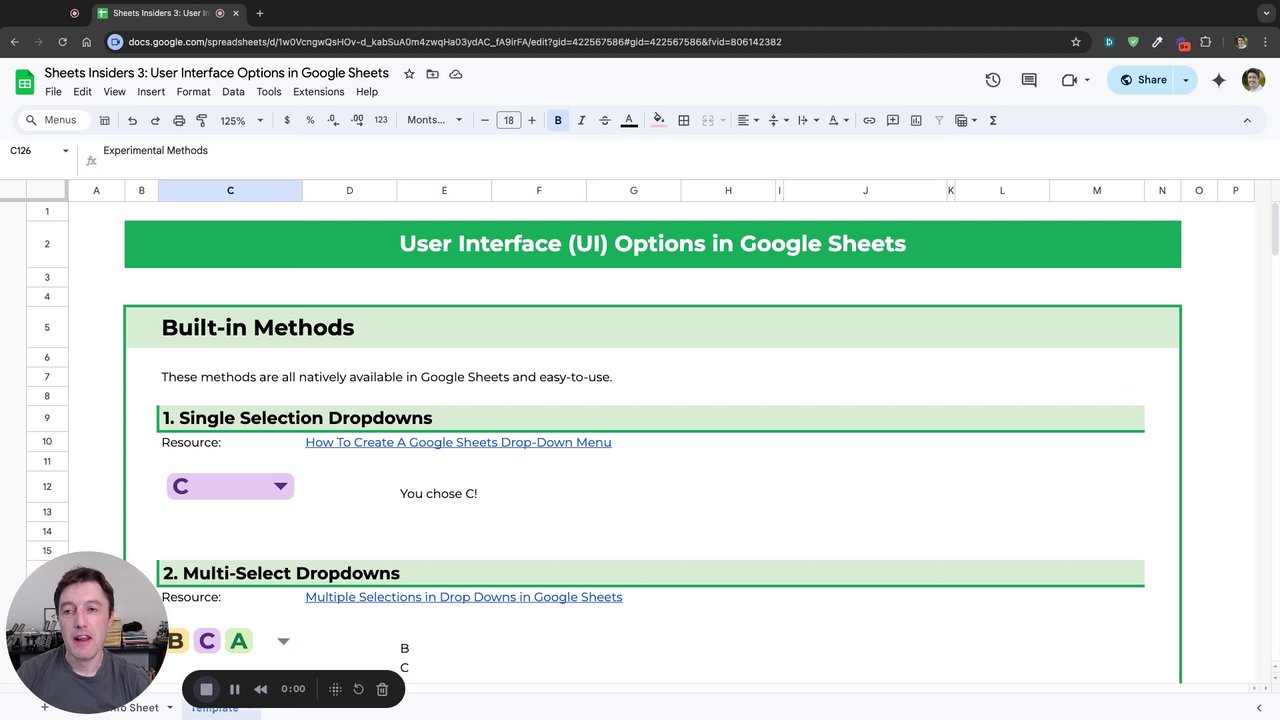Viewport: 1280px width, 720px height.
Task: Open the Help menu
Action: pos(367,92)
